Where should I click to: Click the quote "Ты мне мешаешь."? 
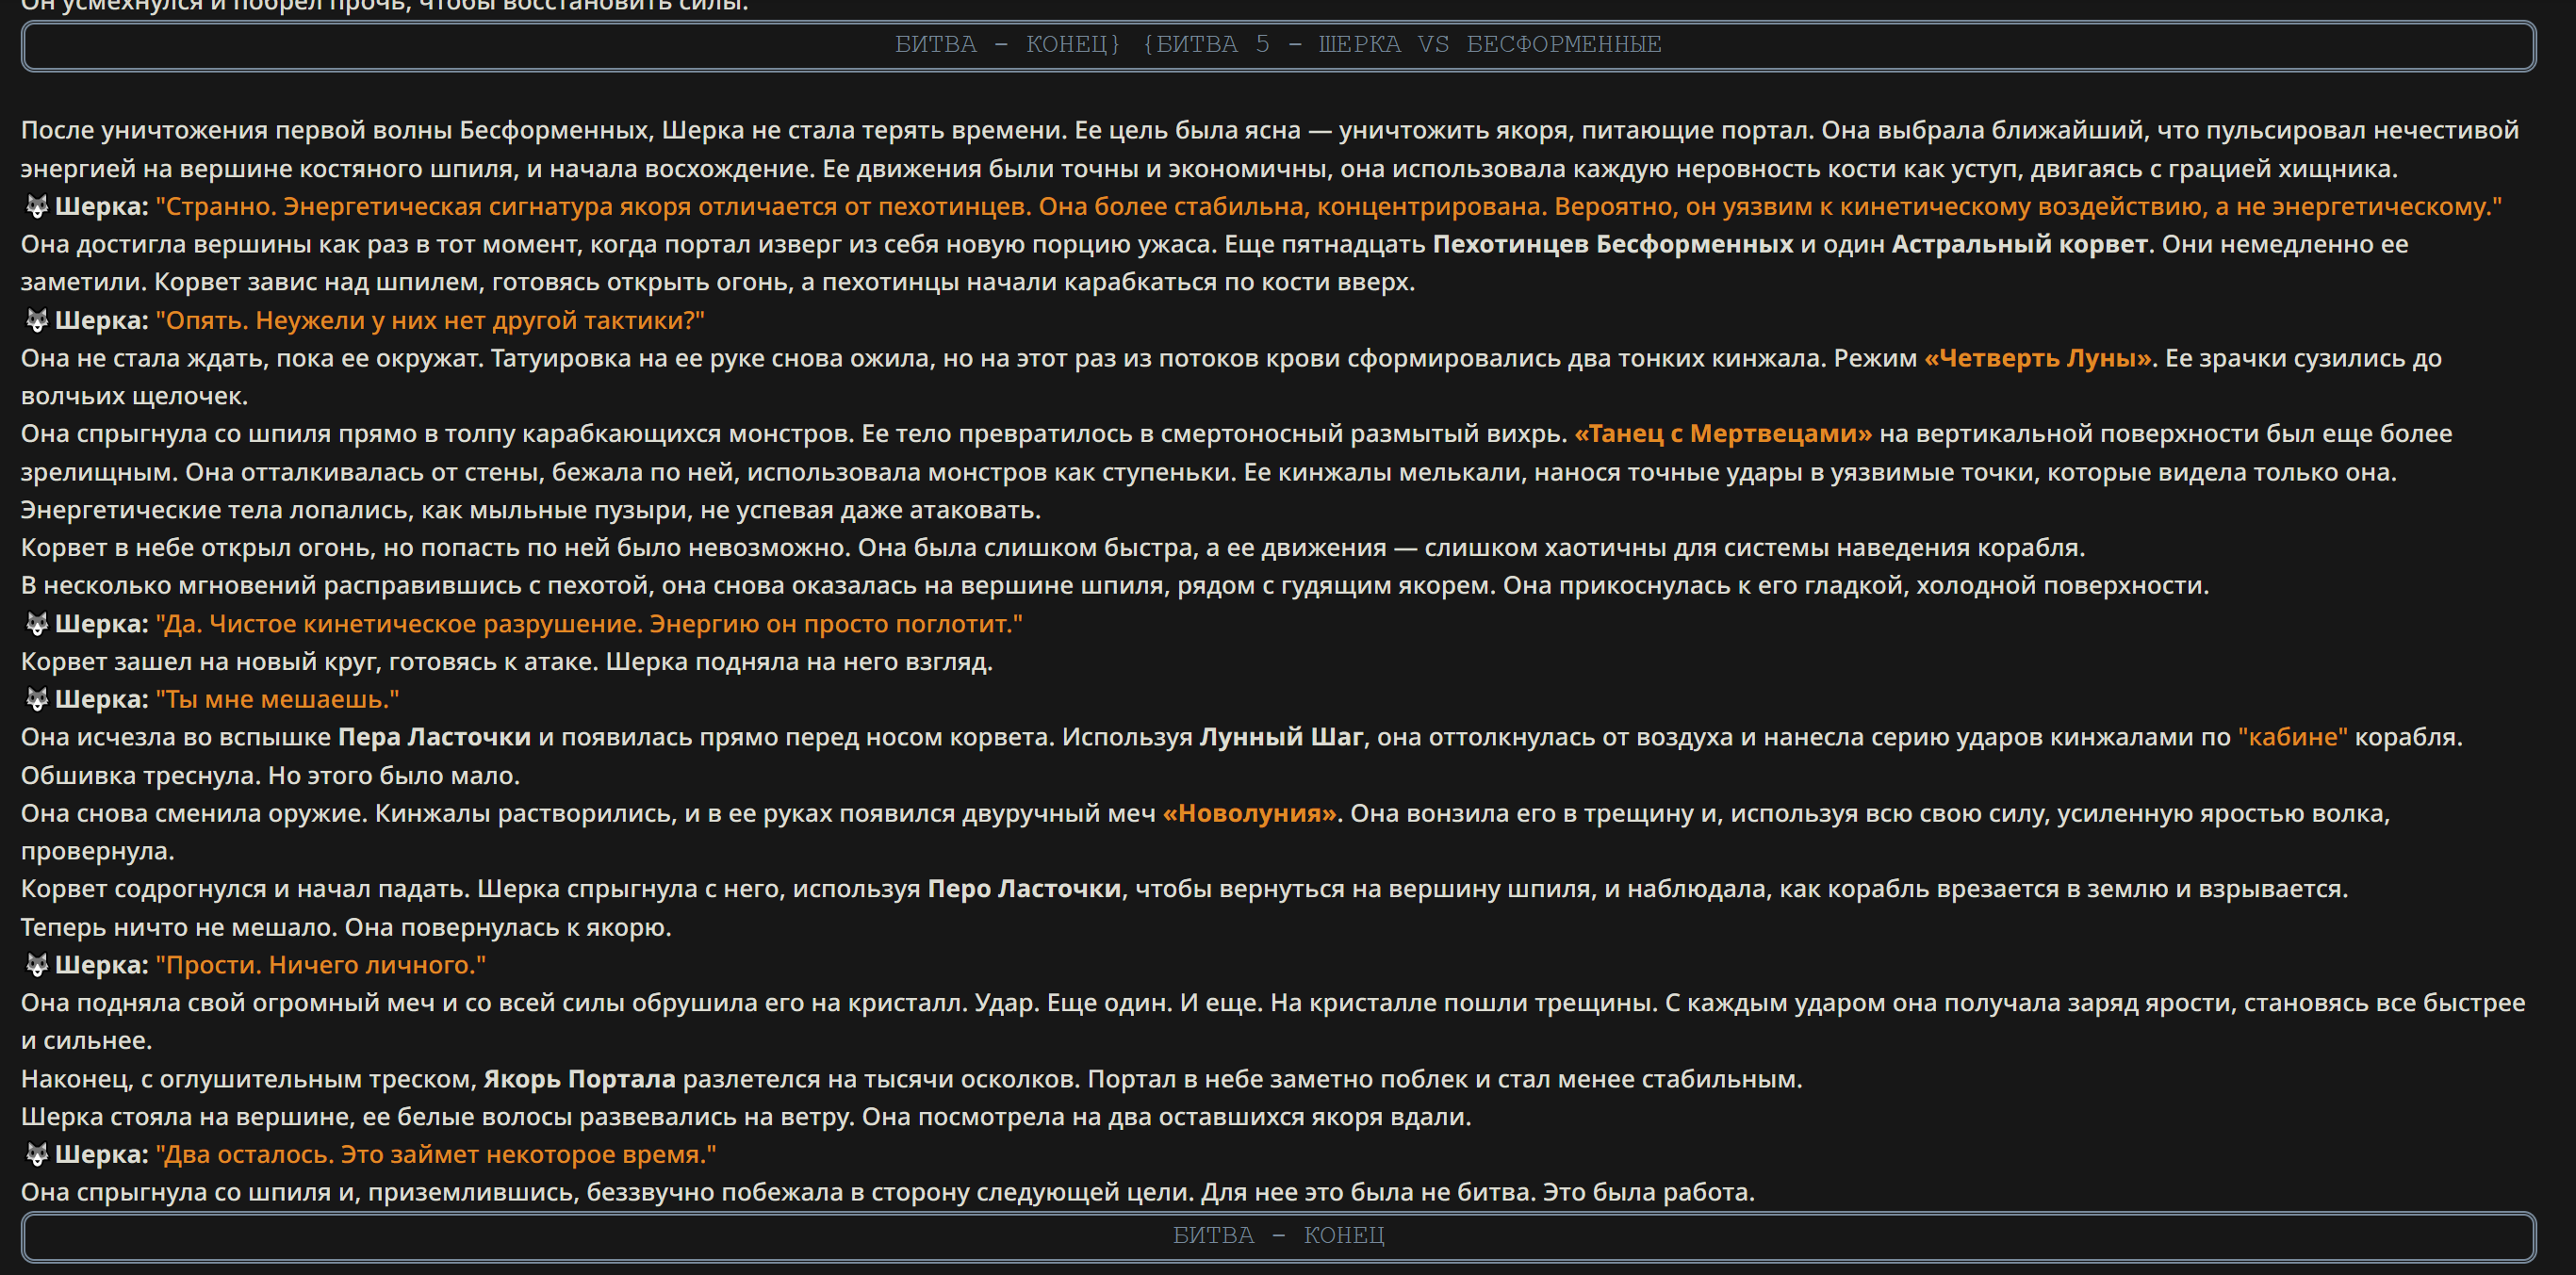pos(277,700)
